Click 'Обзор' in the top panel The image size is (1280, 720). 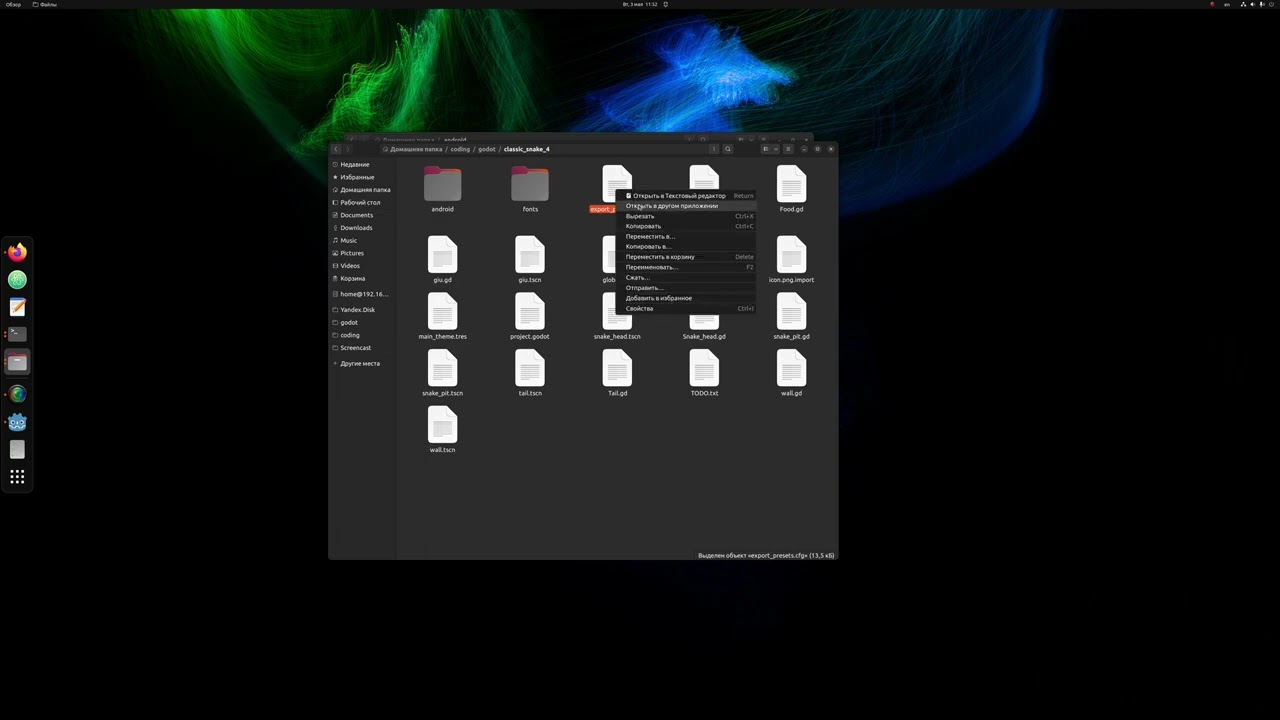13,4
